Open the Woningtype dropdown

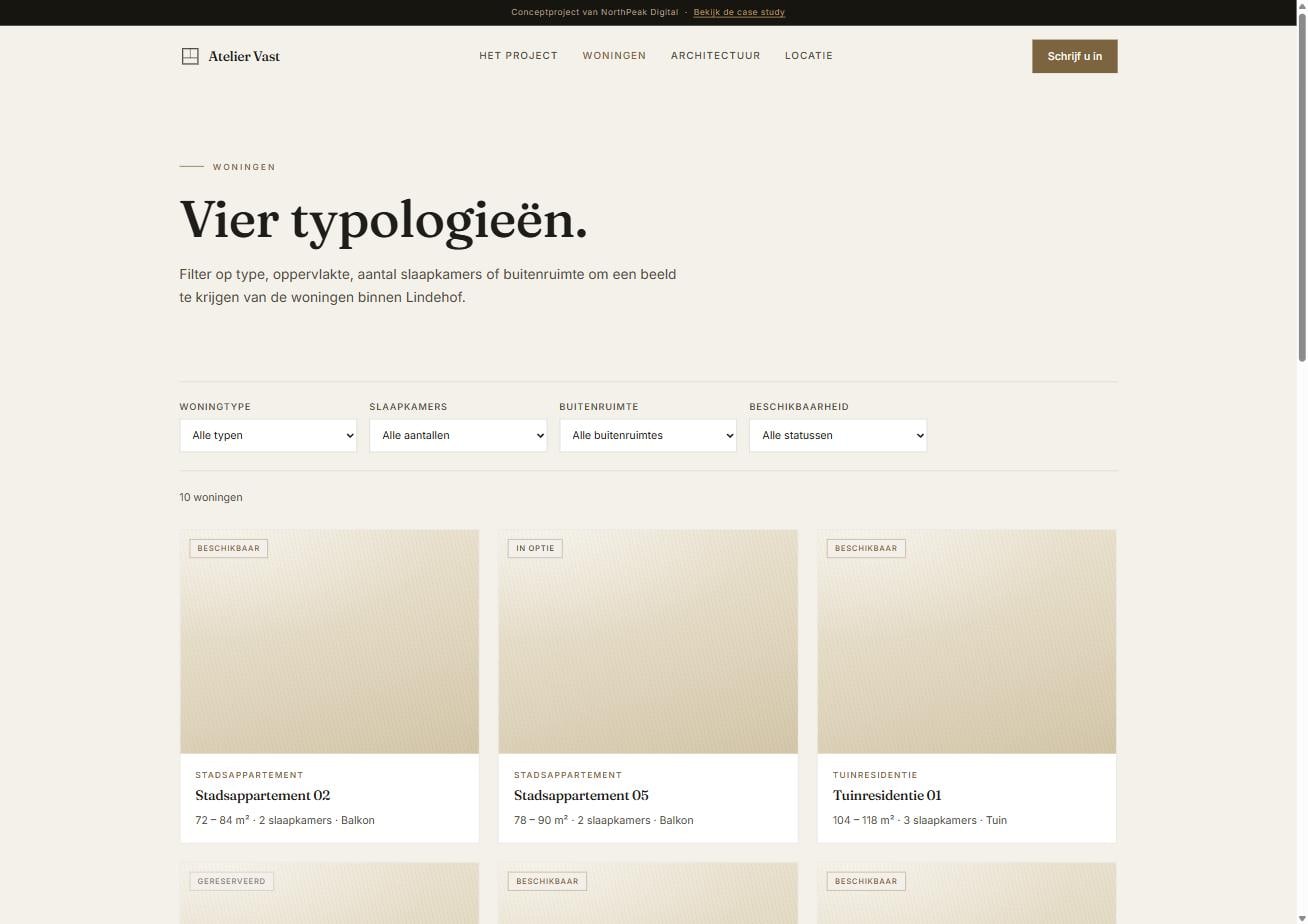coord(268,436)
